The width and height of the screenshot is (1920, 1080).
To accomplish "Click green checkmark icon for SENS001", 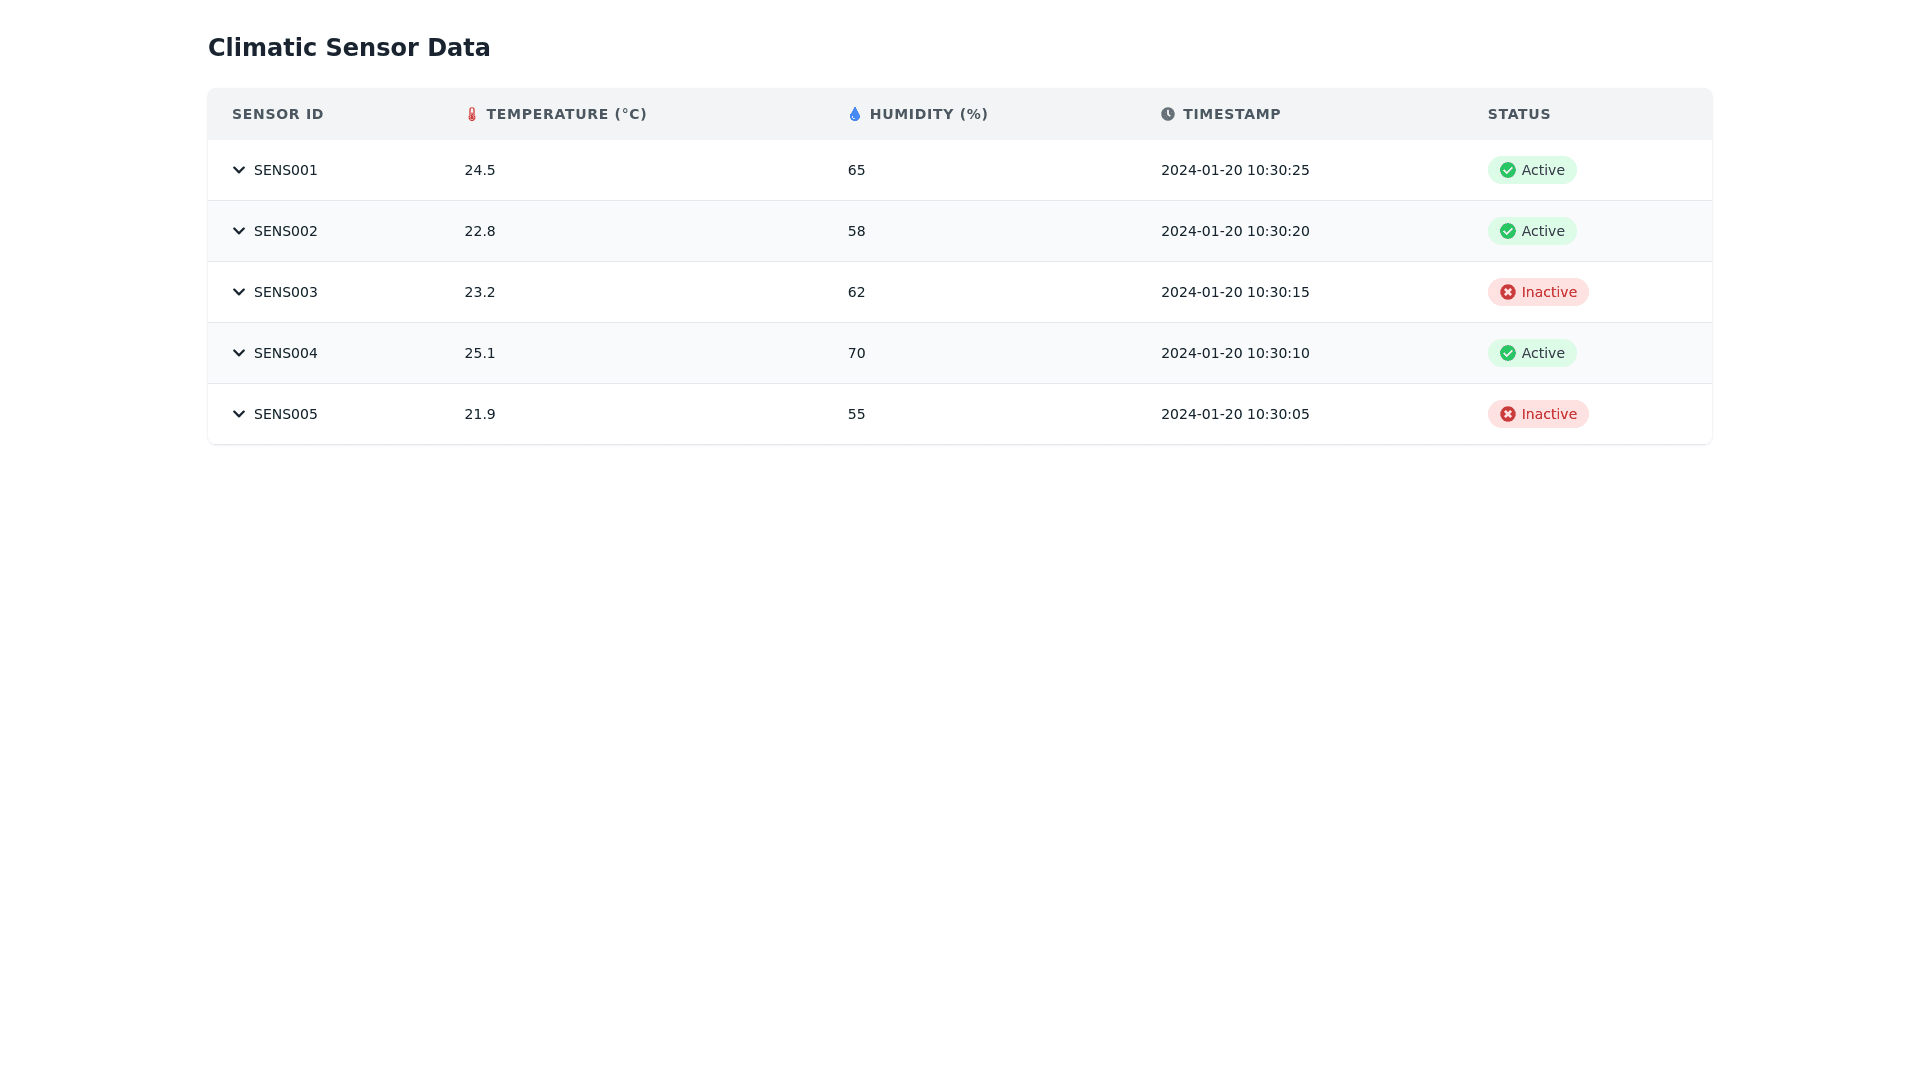I will 1507,170.
